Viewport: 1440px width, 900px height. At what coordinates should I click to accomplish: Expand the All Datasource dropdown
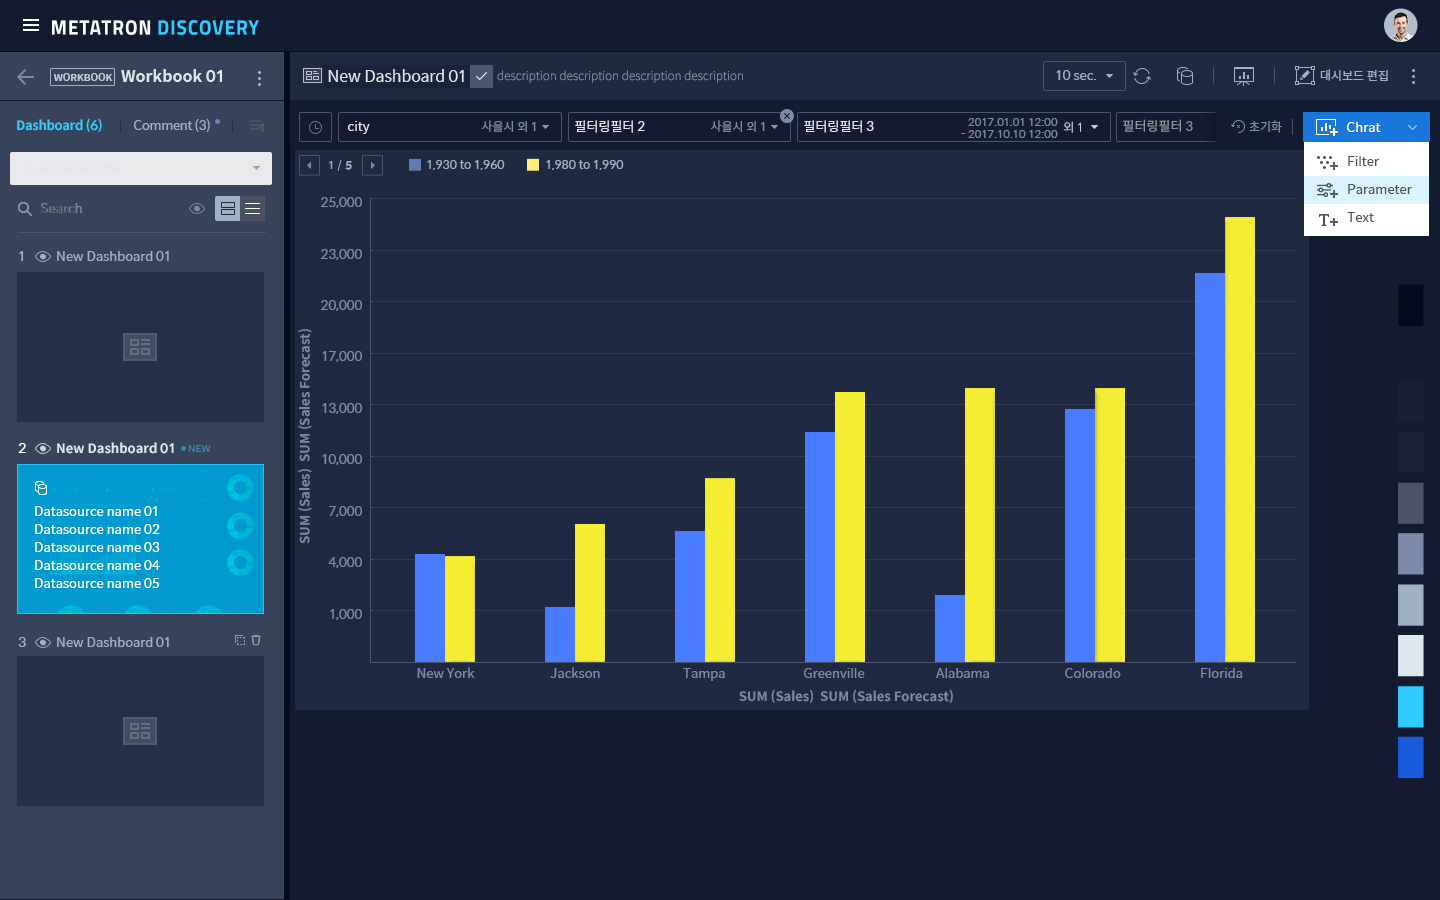(141, 168)
